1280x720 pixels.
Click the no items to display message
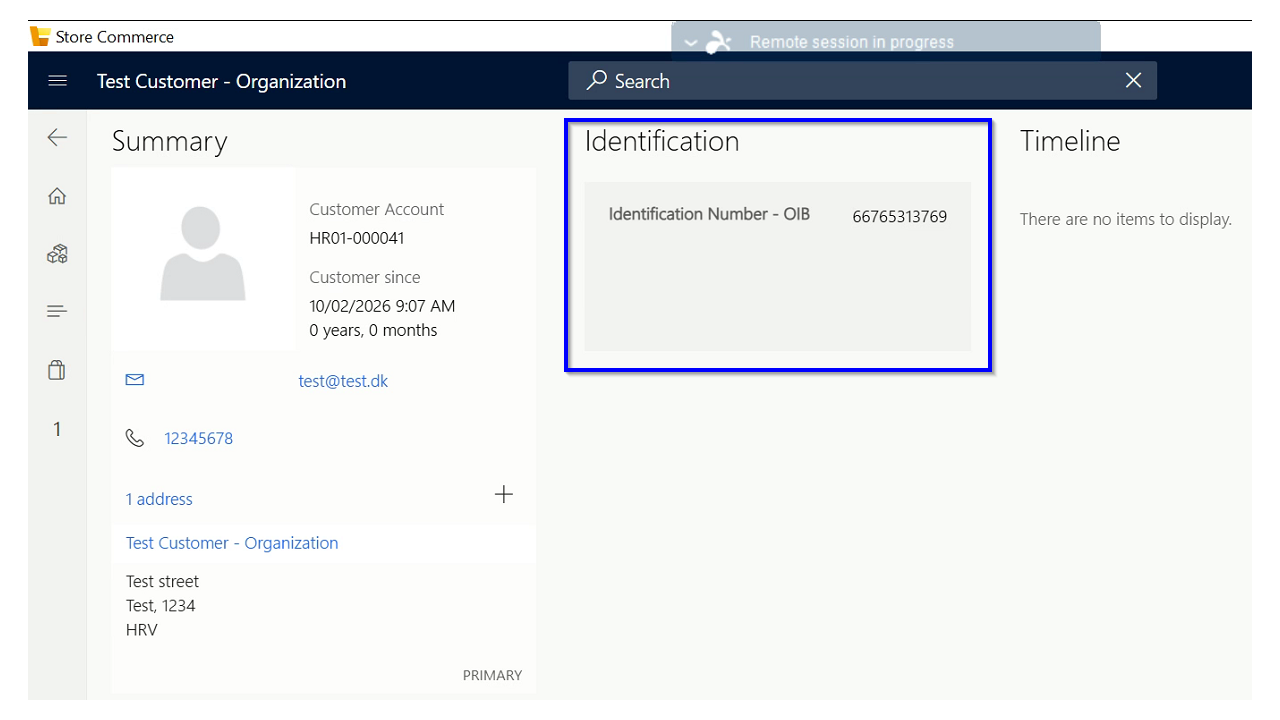click(x=1126, y=219)
